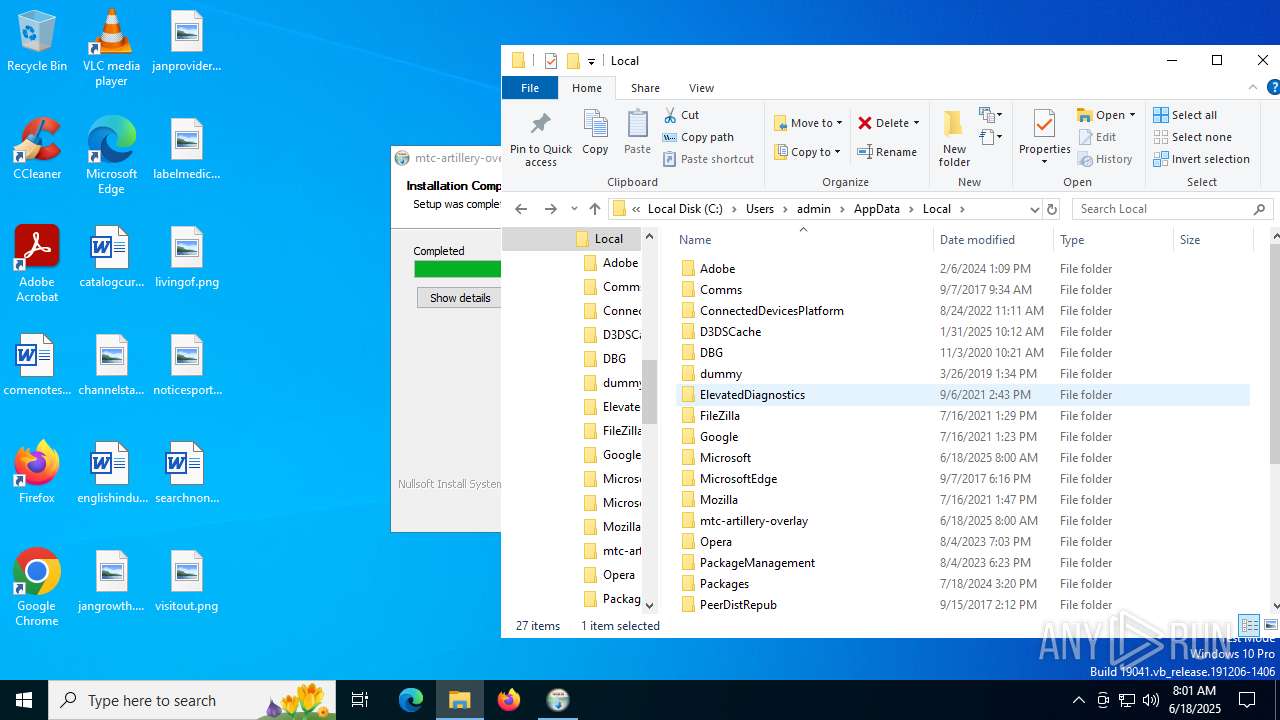Click AppData in address breadcrumb
Viewport: 1280px width, 720px height.
click(876, 209)
